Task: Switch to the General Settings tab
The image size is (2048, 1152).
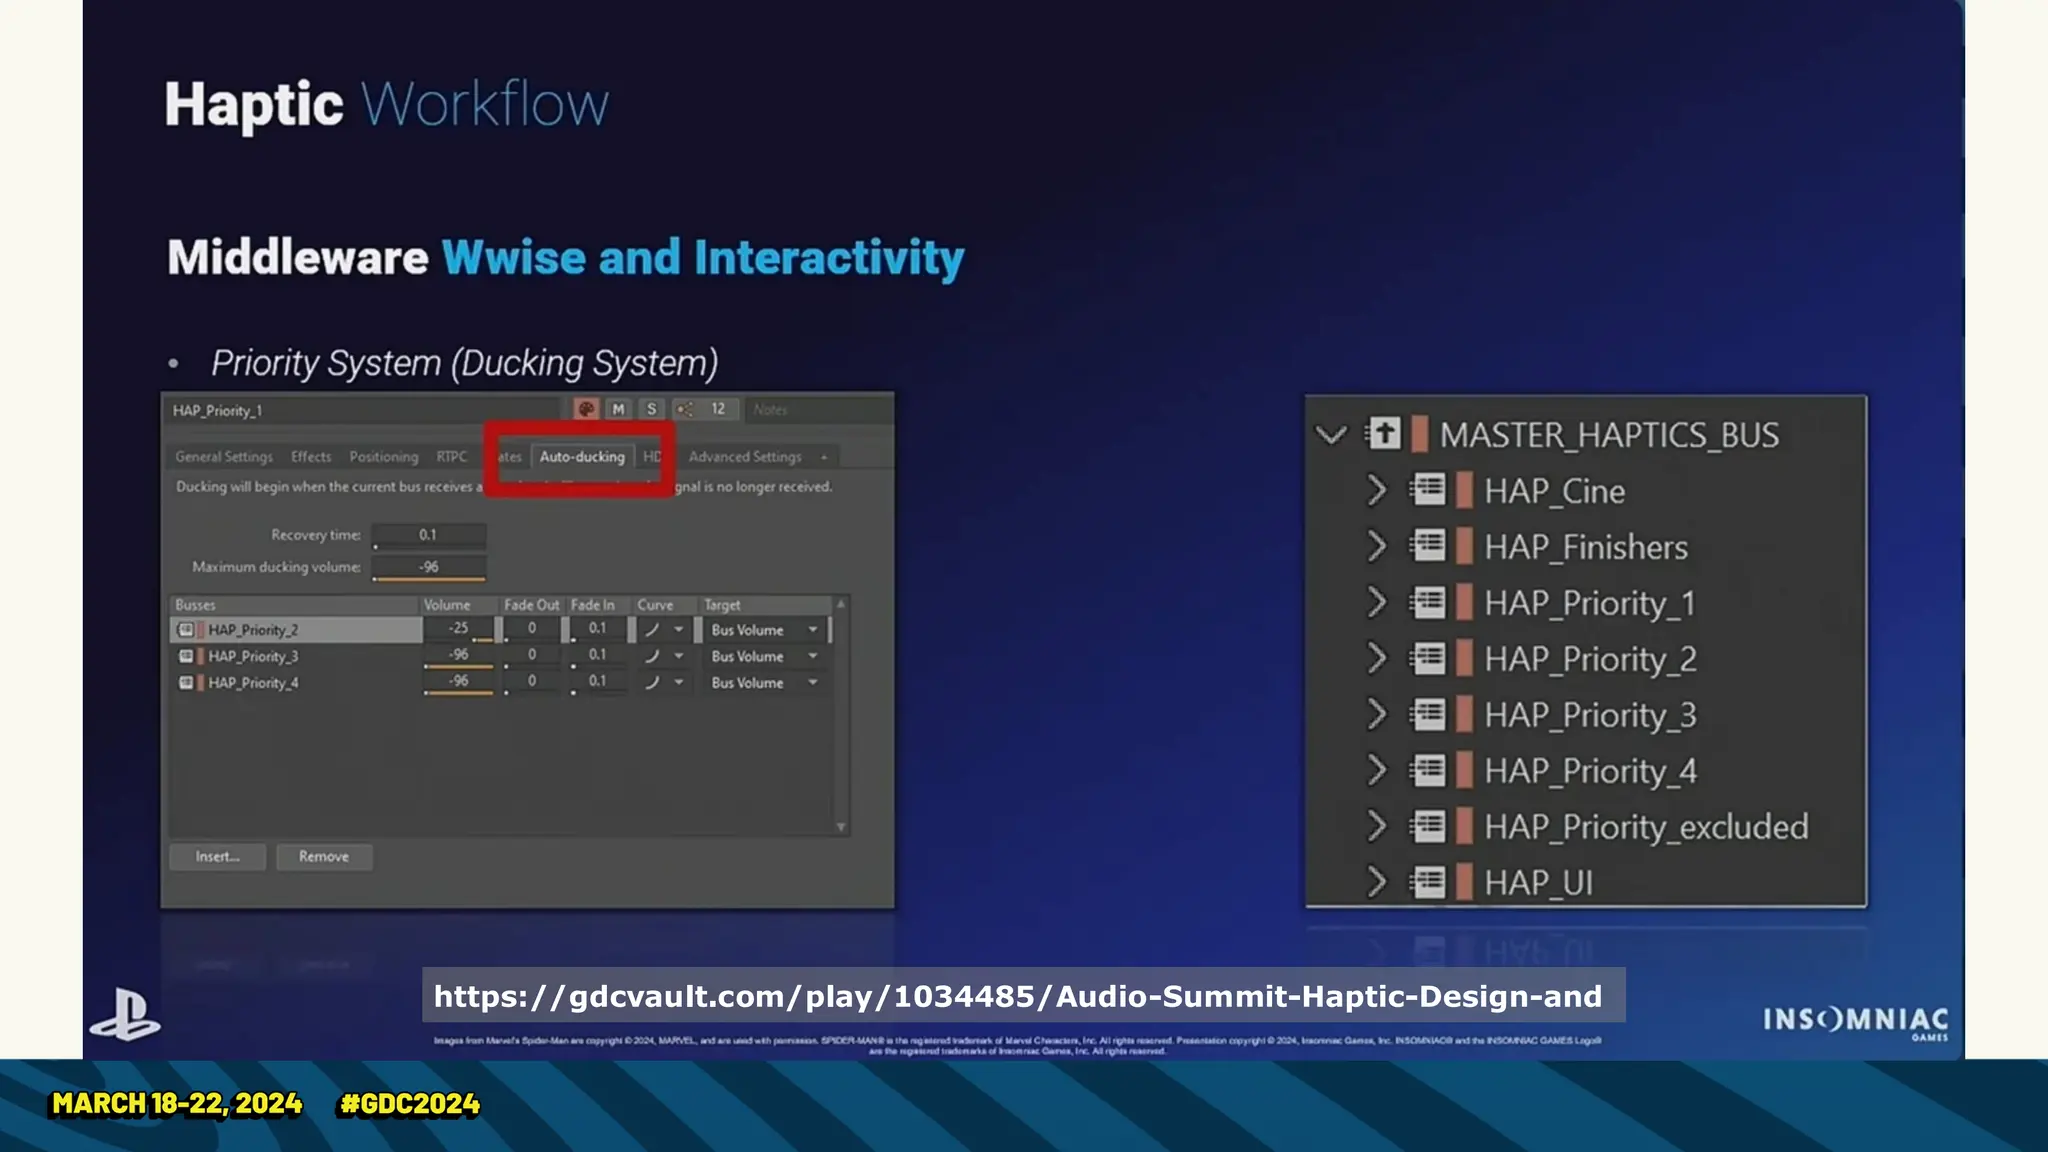Action: [224, 457]
